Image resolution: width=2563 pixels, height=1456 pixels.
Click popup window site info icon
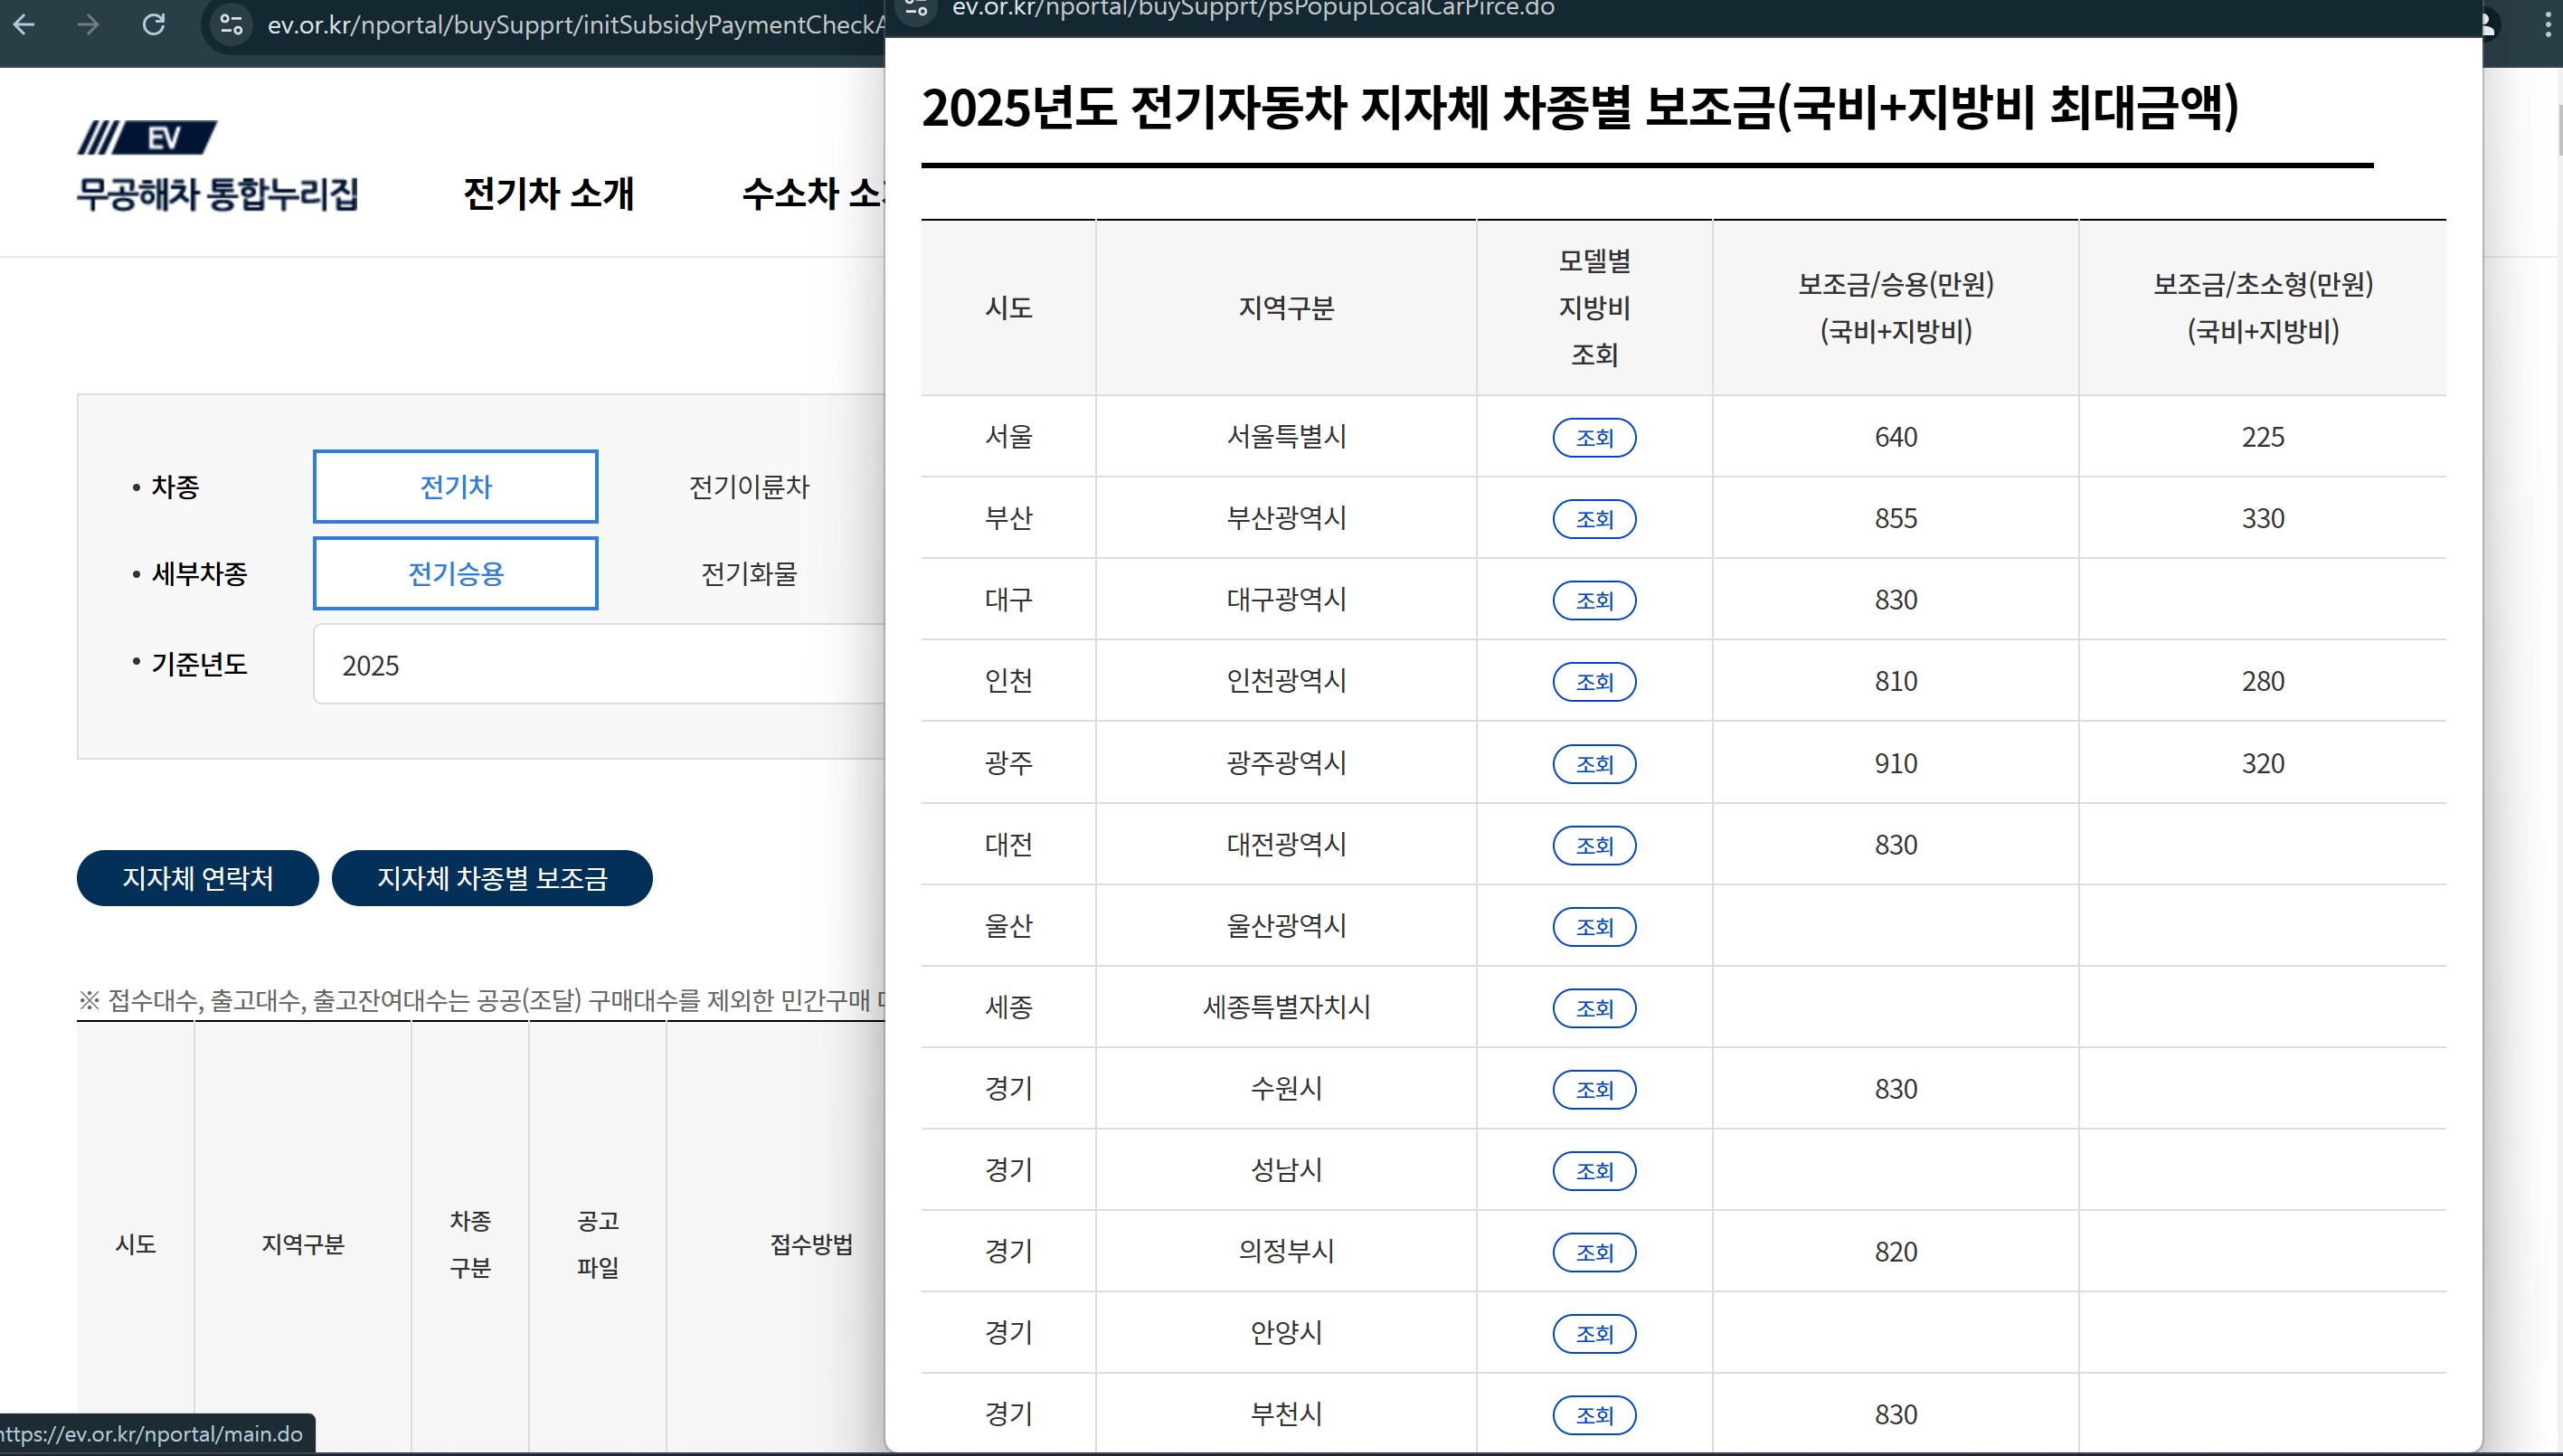click(917, 9)
